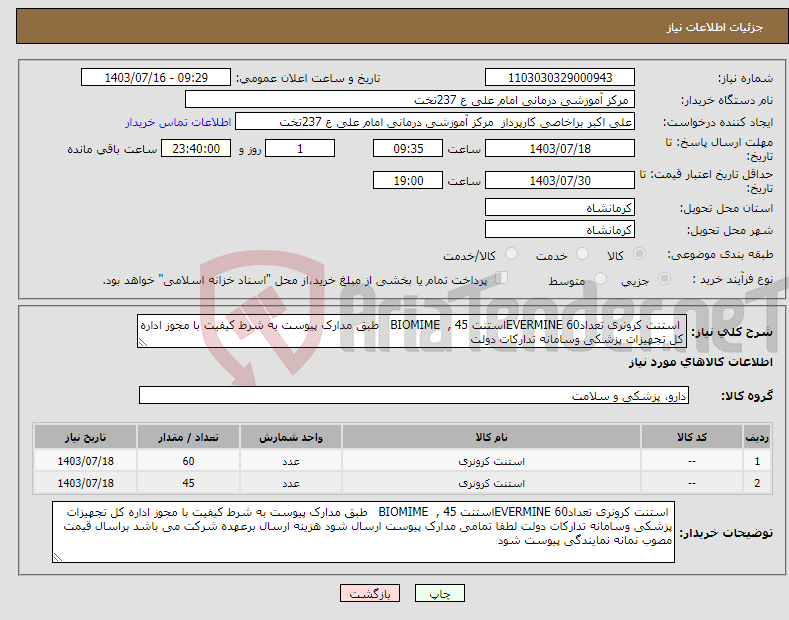Screen dimensions: 789x620
Task: Click the delivery city کرمانشاه field
Action: point(560,229)
